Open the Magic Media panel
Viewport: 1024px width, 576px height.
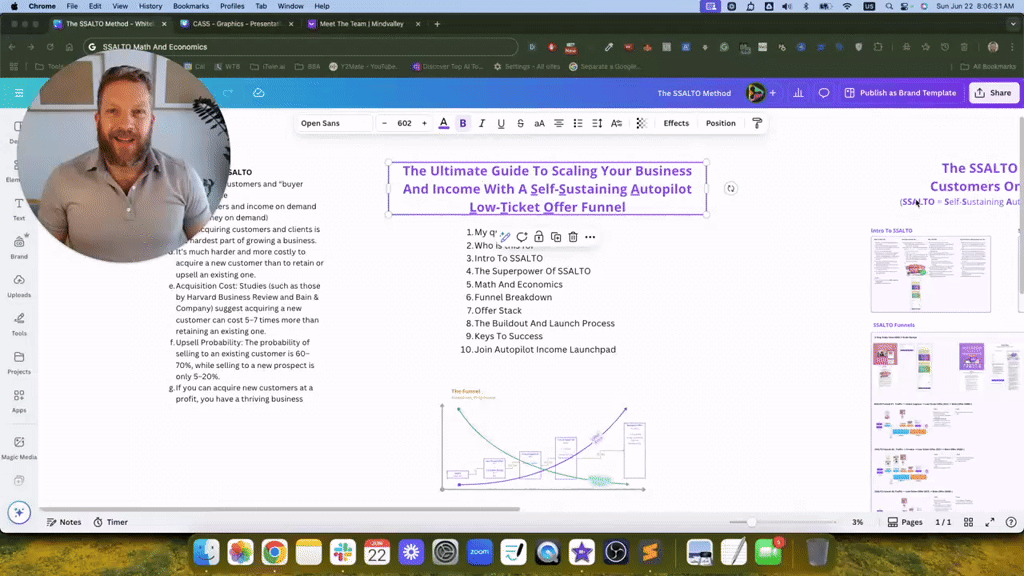pos(18,449)
